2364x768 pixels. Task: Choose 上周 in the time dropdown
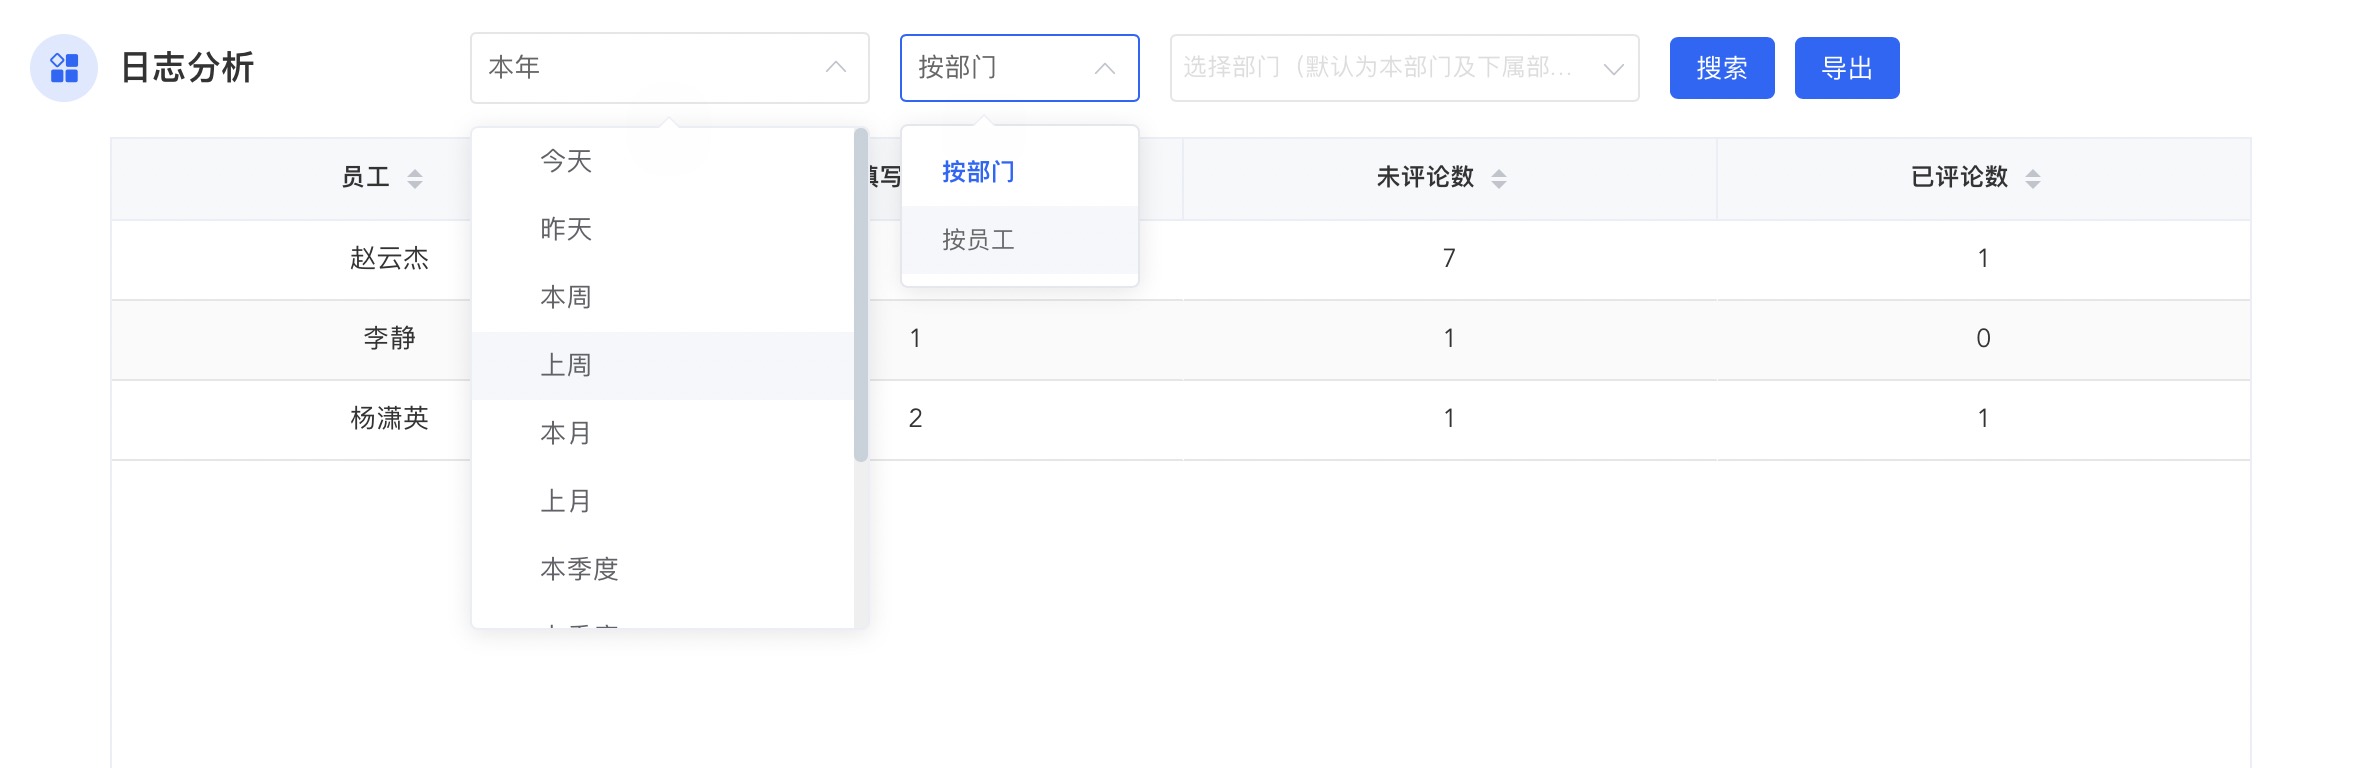(x=566, y=365)
